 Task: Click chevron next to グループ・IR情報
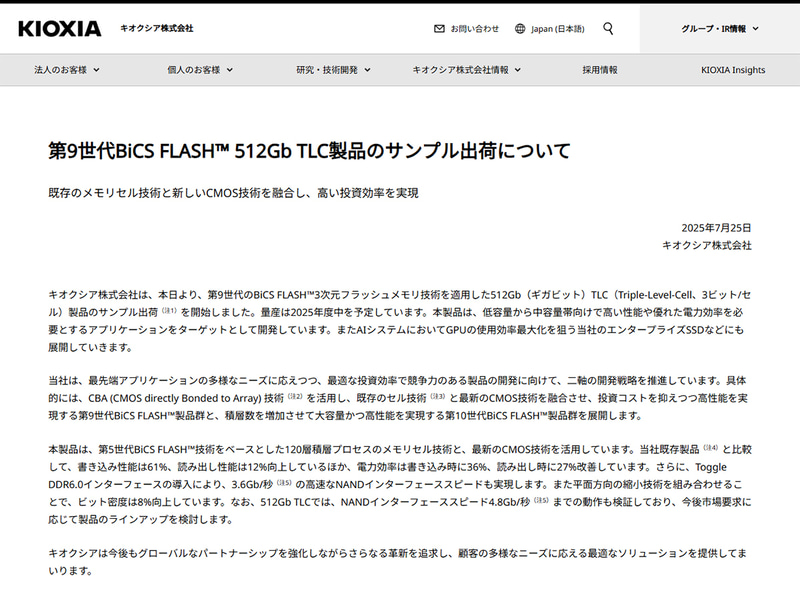(756, 29)
